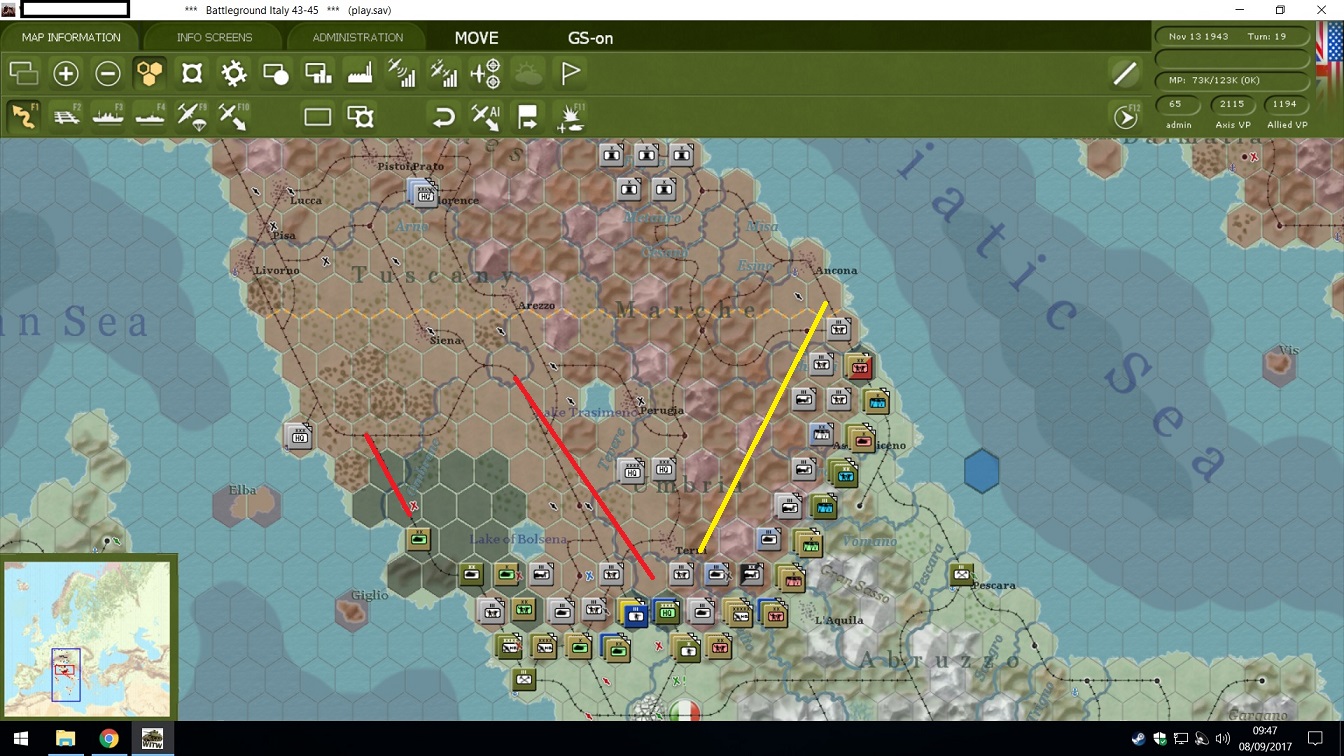Click the AI air mission icon
Viewport: 1344px width, 756px height.
click(x=486, y=117)
